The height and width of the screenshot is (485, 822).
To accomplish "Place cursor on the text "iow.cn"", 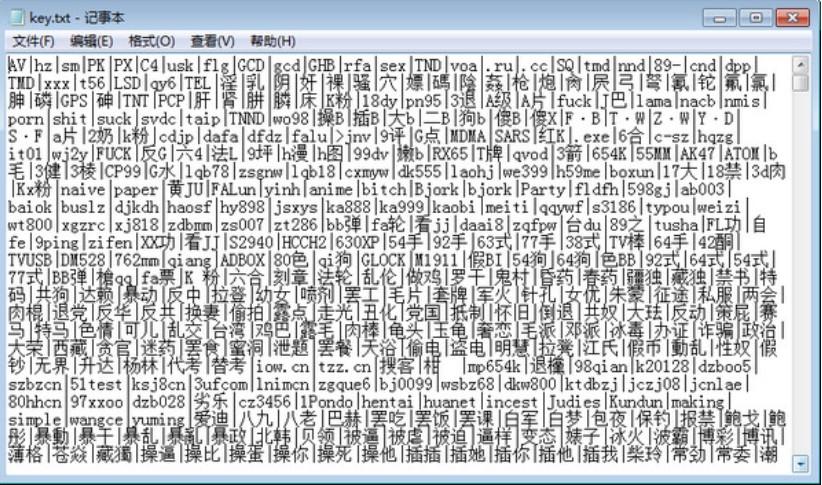I will click(282, 367).
